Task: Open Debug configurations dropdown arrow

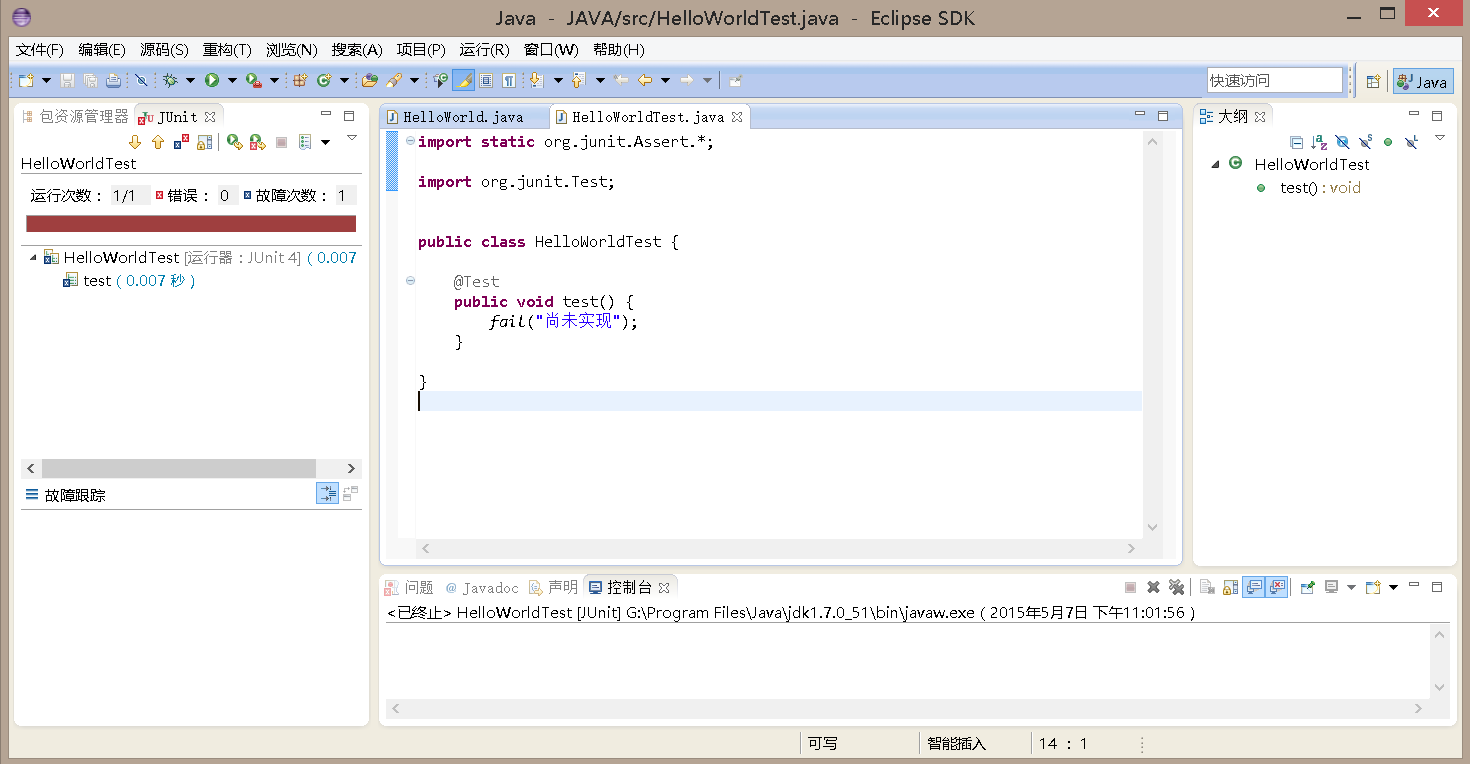Action: click(190, 80)
